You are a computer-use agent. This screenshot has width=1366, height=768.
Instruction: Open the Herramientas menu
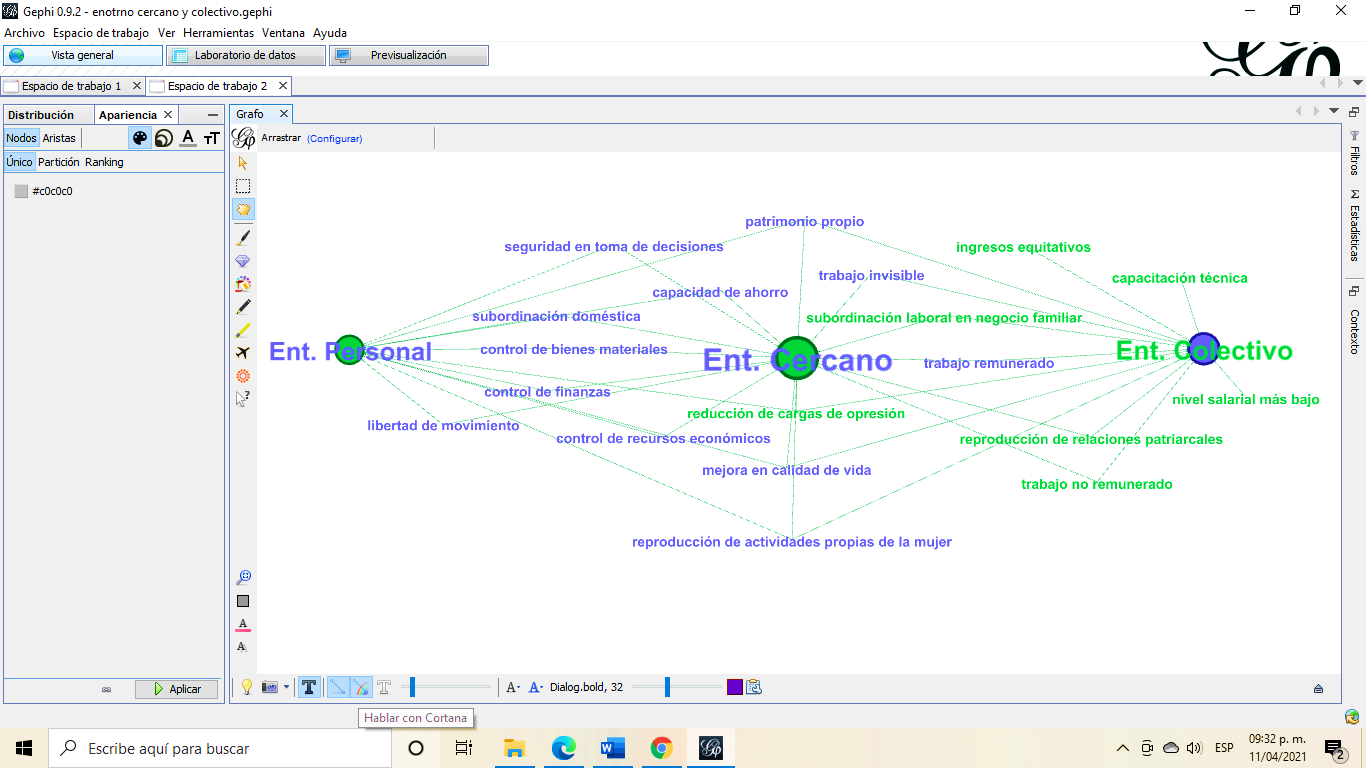tap(218, 33)
